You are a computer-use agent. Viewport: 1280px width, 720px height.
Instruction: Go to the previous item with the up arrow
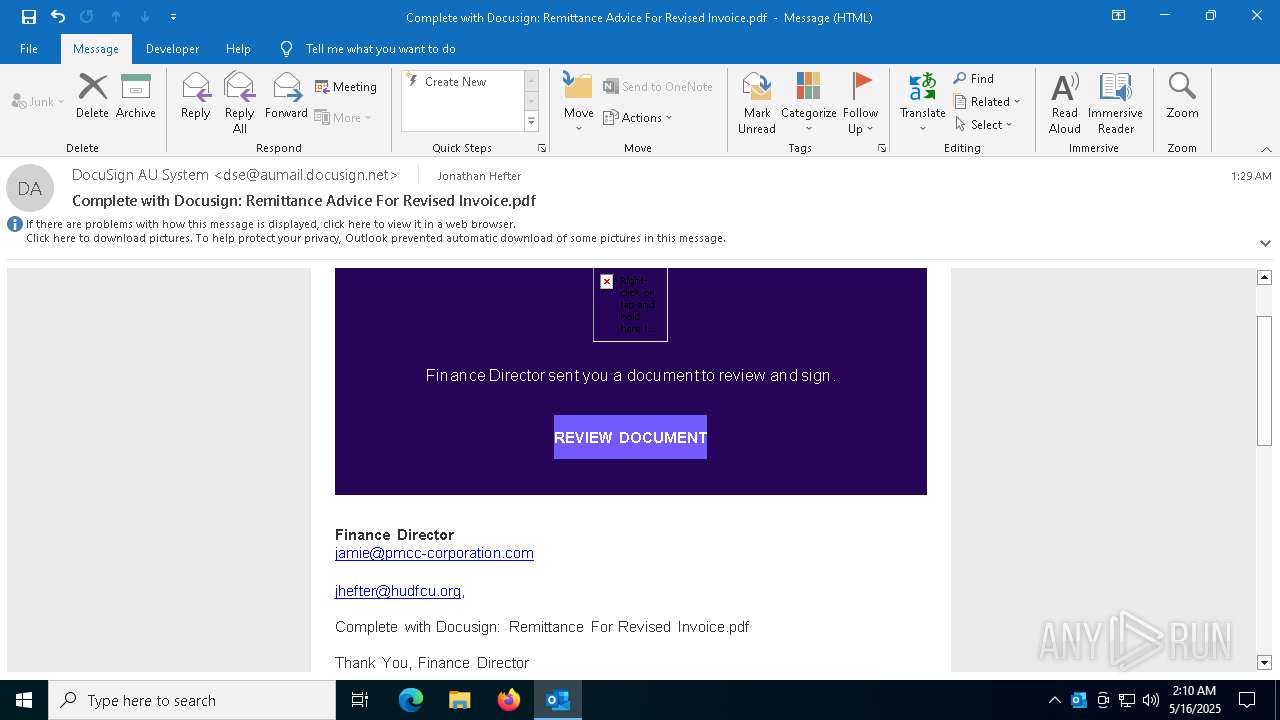(x=116, y=17)
